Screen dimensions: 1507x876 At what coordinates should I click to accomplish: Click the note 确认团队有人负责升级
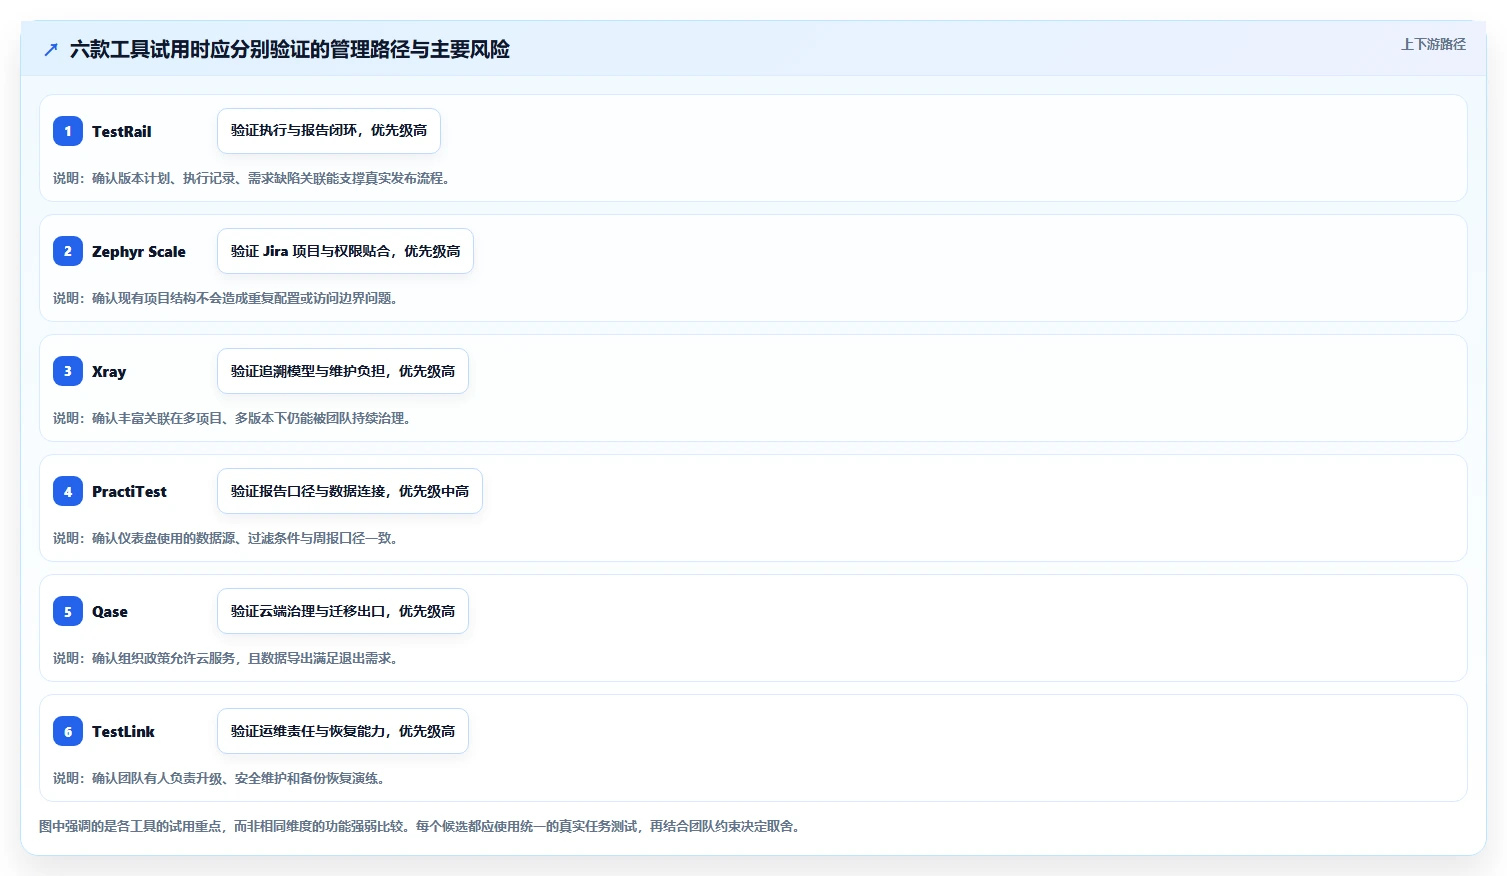pos(219,778)
